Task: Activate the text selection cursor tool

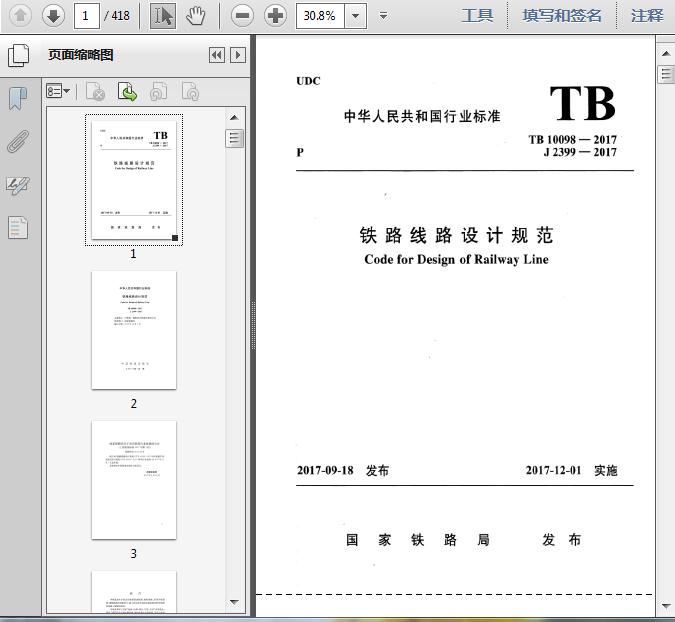Action: tap(163, 16)
